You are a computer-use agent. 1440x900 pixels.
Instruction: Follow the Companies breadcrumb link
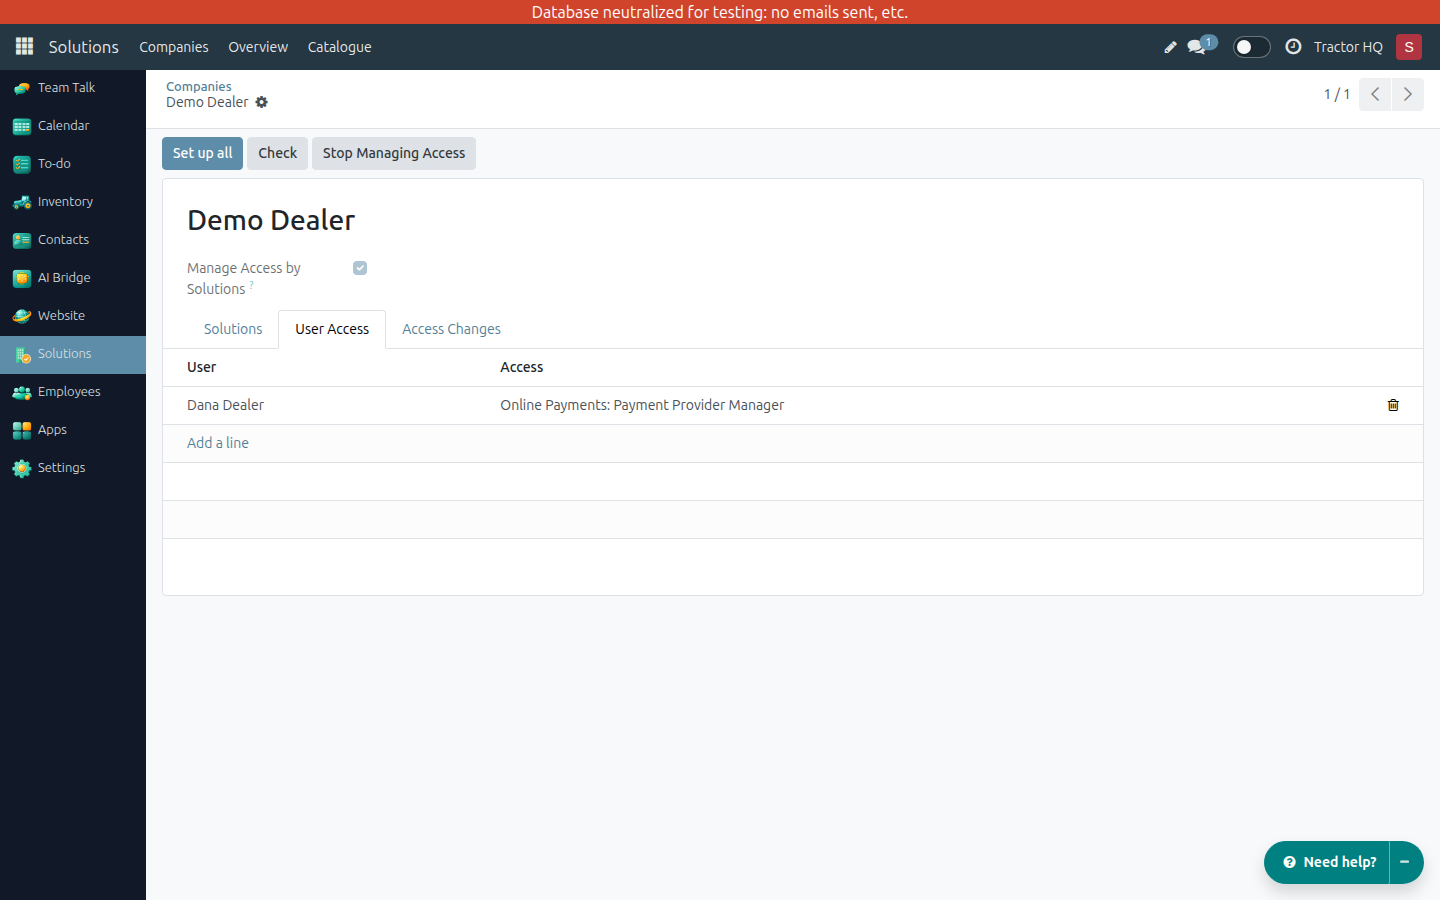[199, 87]
